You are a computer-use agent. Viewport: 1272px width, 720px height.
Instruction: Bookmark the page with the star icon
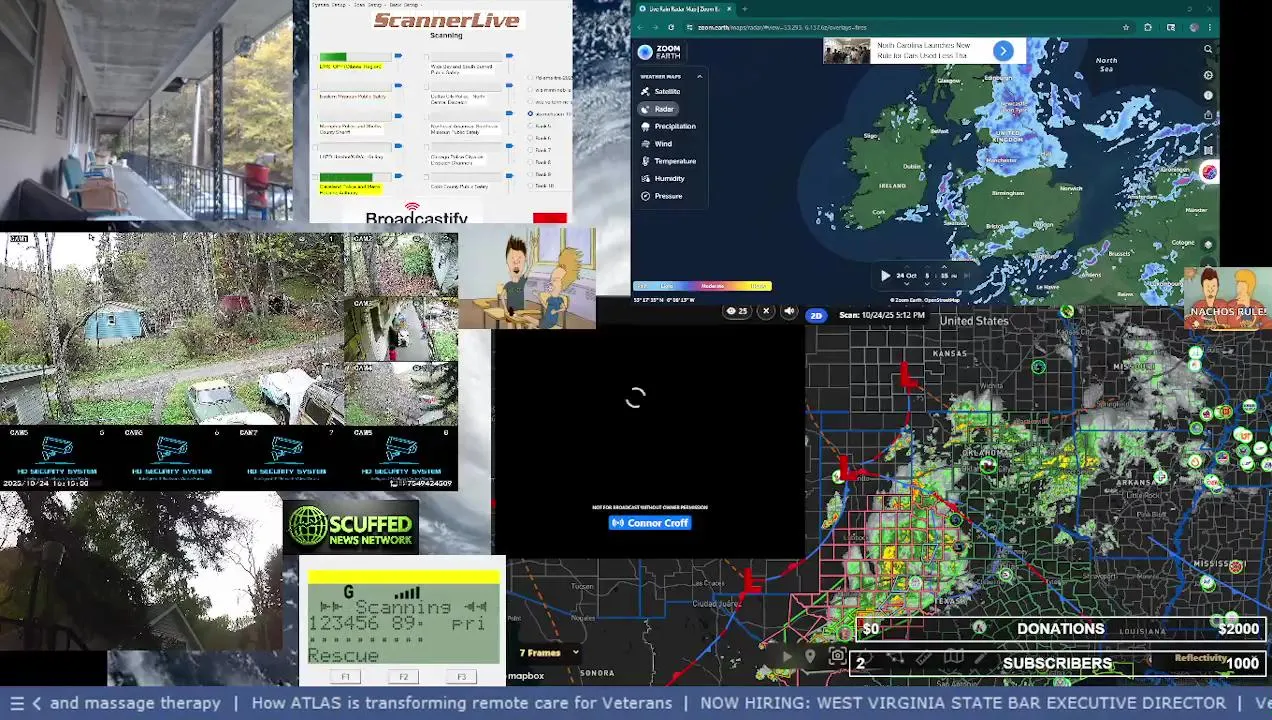(1126, 27)
